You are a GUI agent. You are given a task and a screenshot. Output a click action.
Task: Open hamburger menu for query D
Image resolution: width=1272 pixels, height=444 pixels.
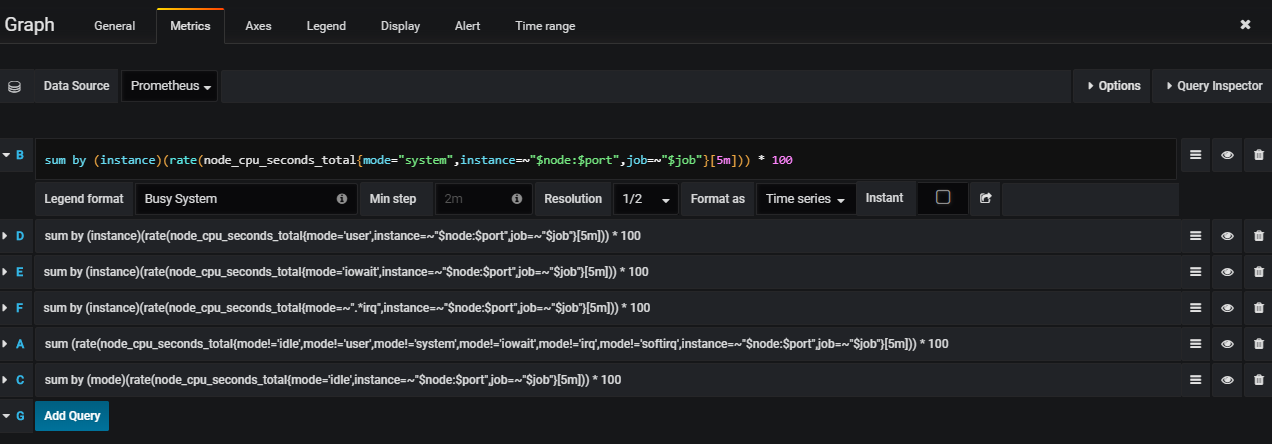[x=1193, y=236]
